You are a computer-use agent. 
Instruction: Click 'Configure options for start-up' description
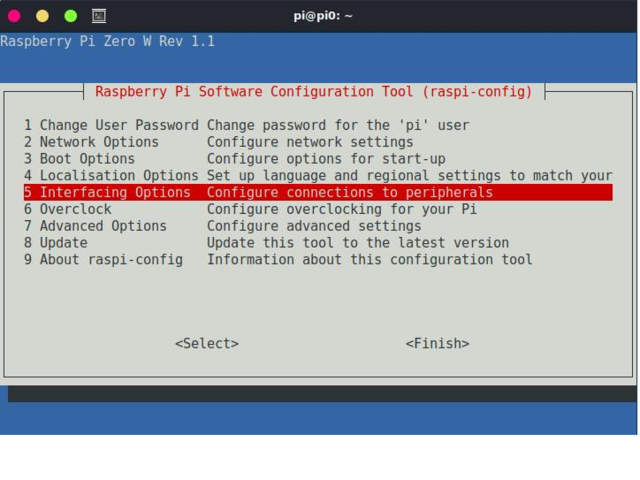coord(326,159)
